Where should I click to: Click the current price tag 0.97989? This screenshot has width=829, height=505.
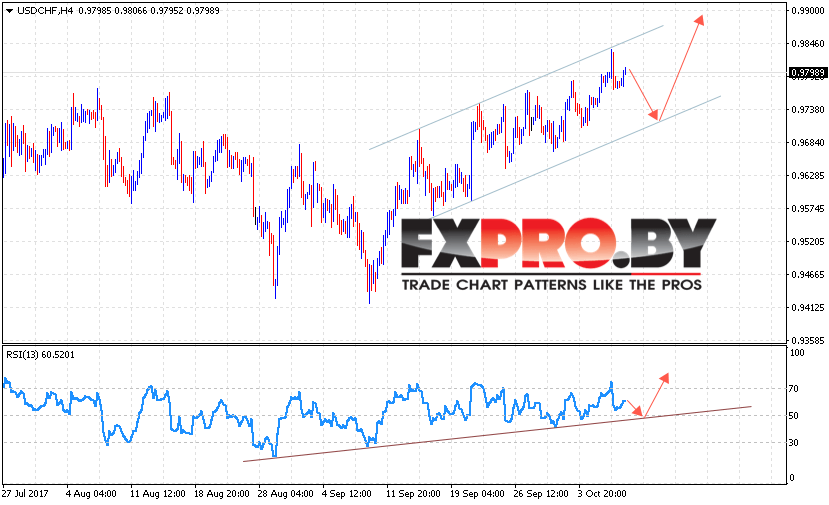point(807,72)
